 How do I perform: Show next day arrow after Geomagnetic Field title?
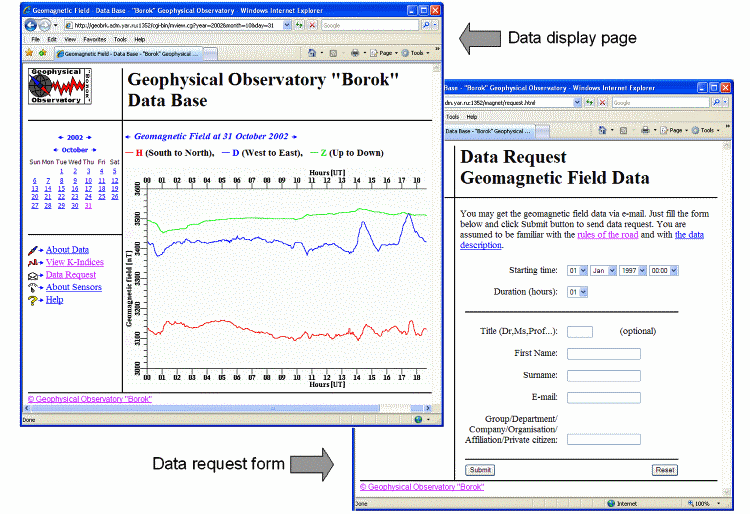[x=294, y=137]
